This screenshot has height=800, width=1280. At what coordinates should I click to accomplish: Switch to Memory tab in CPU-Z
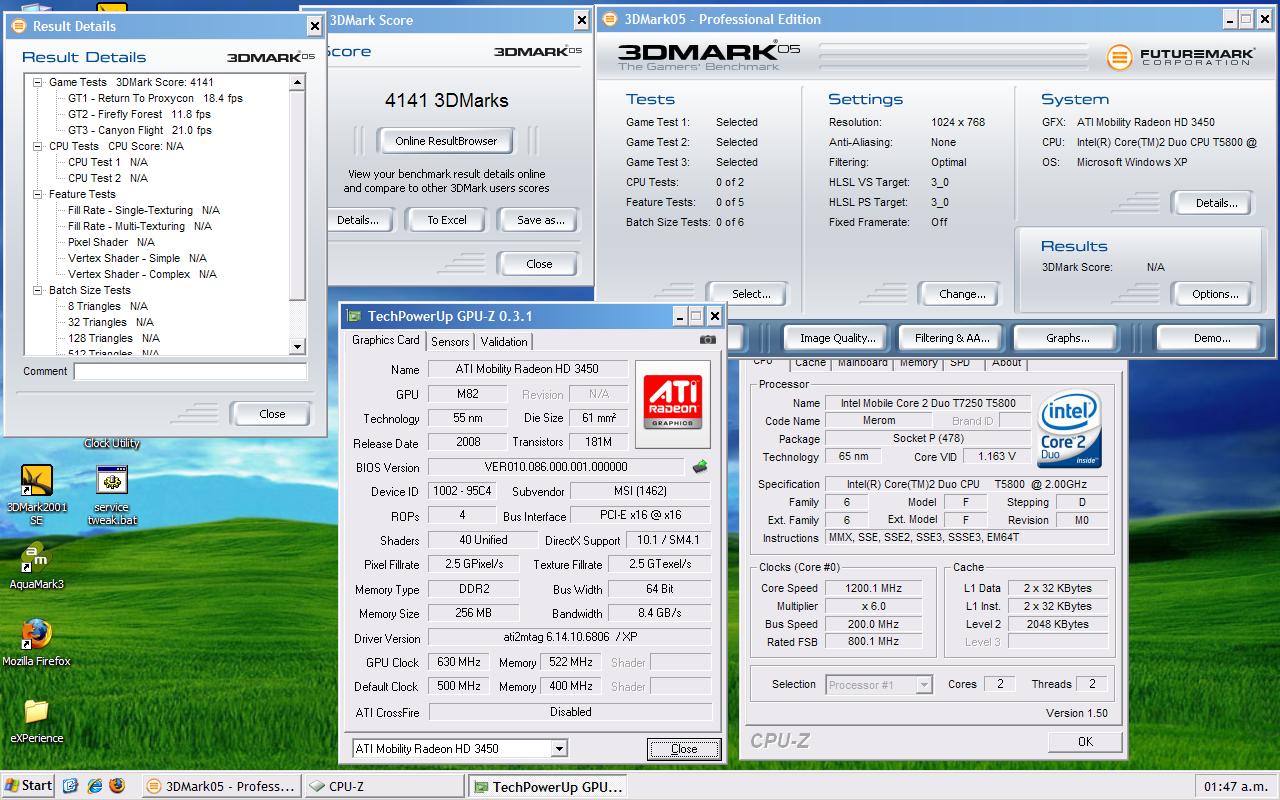pyautogui.click(x=918, y=363)
